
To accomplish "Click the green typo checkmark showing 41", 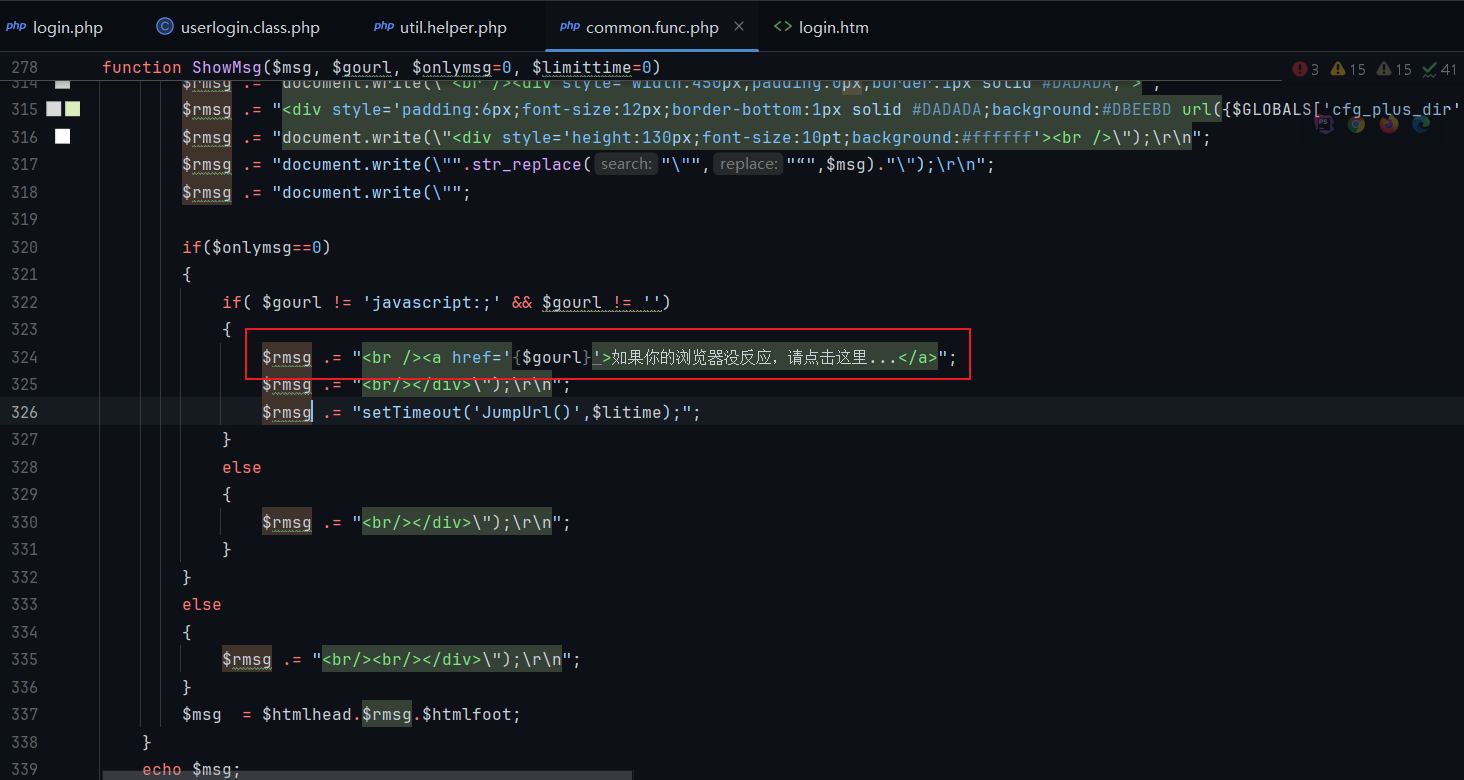I will coord(1439,69).
